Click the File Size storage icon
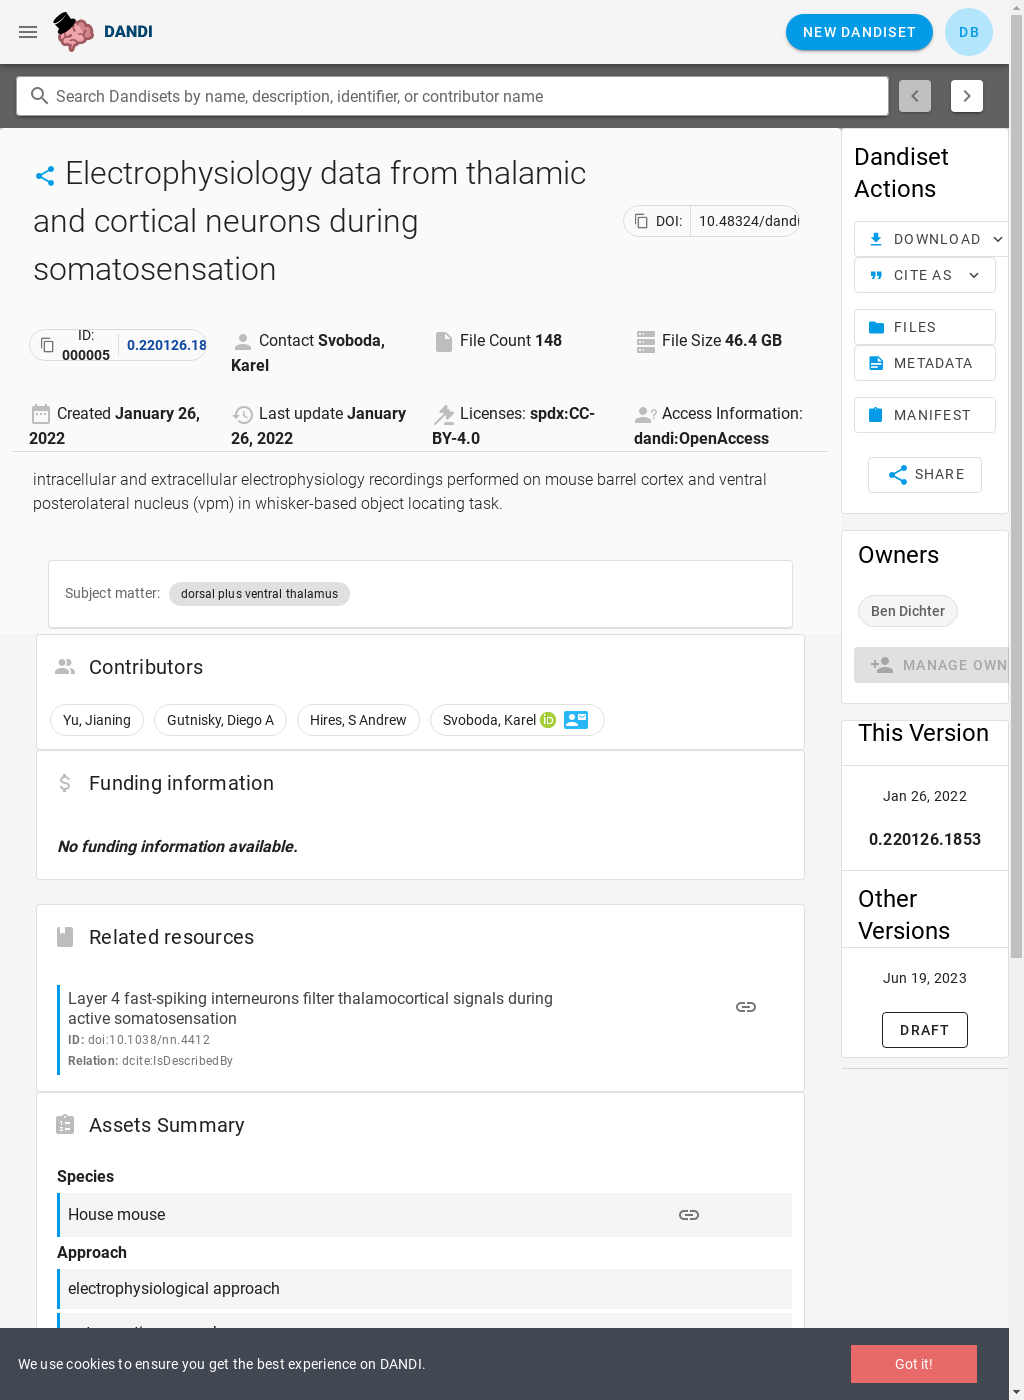1024x1400 pixels. (646, 342)
